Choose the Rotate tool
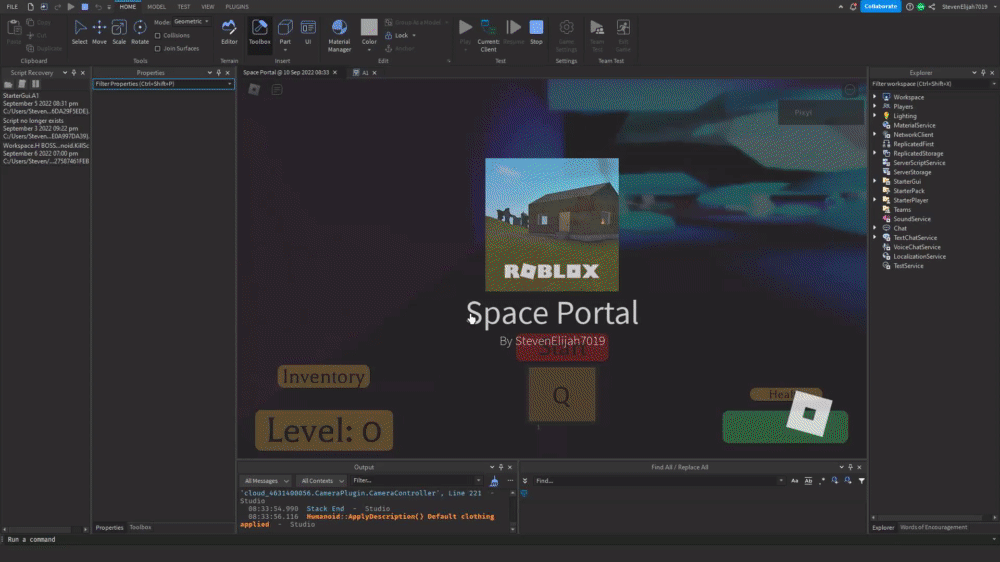1000x562 pixels. coord(140,32)
